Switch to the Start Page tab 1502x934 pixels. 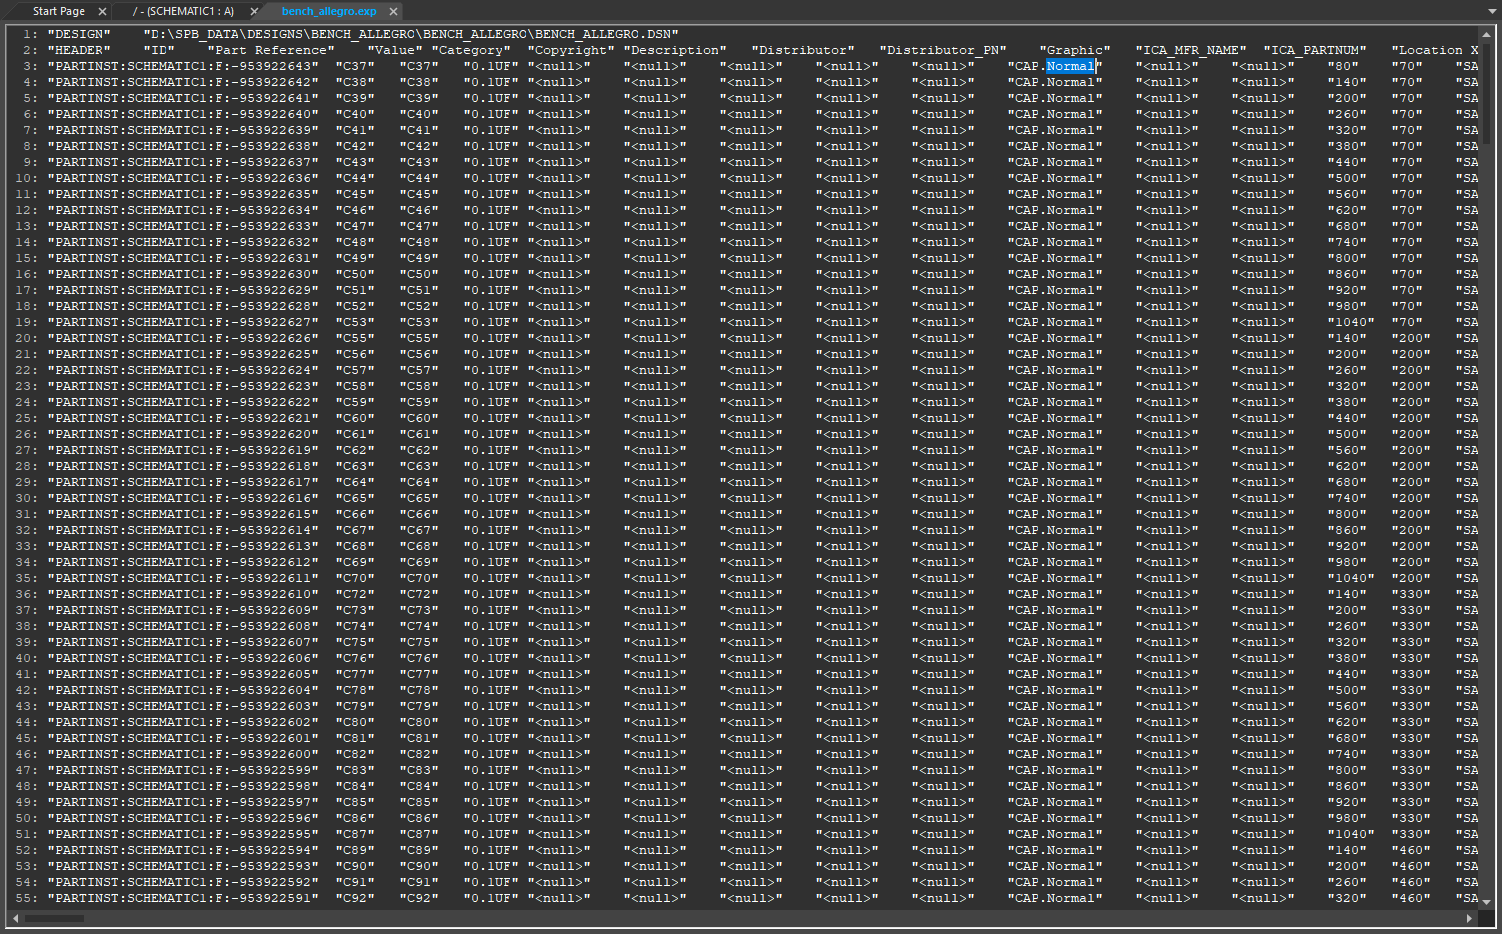coord(58,12)
